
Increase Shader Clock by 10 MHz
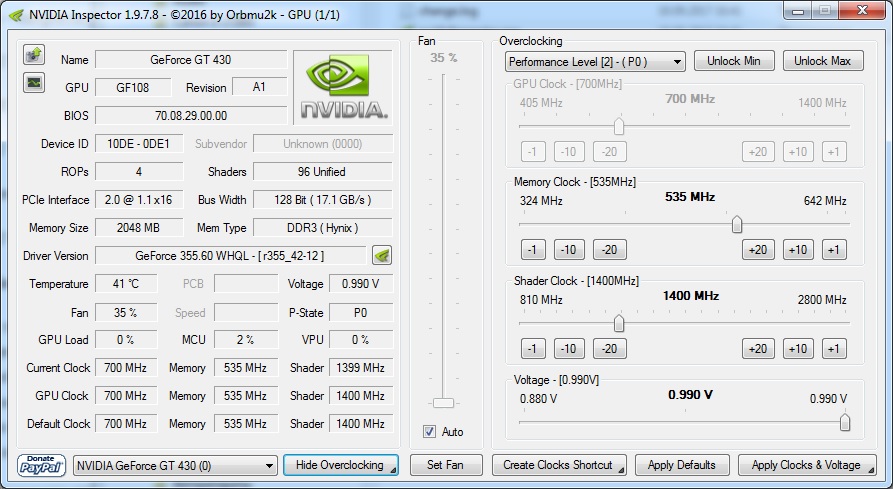[798, 349]
